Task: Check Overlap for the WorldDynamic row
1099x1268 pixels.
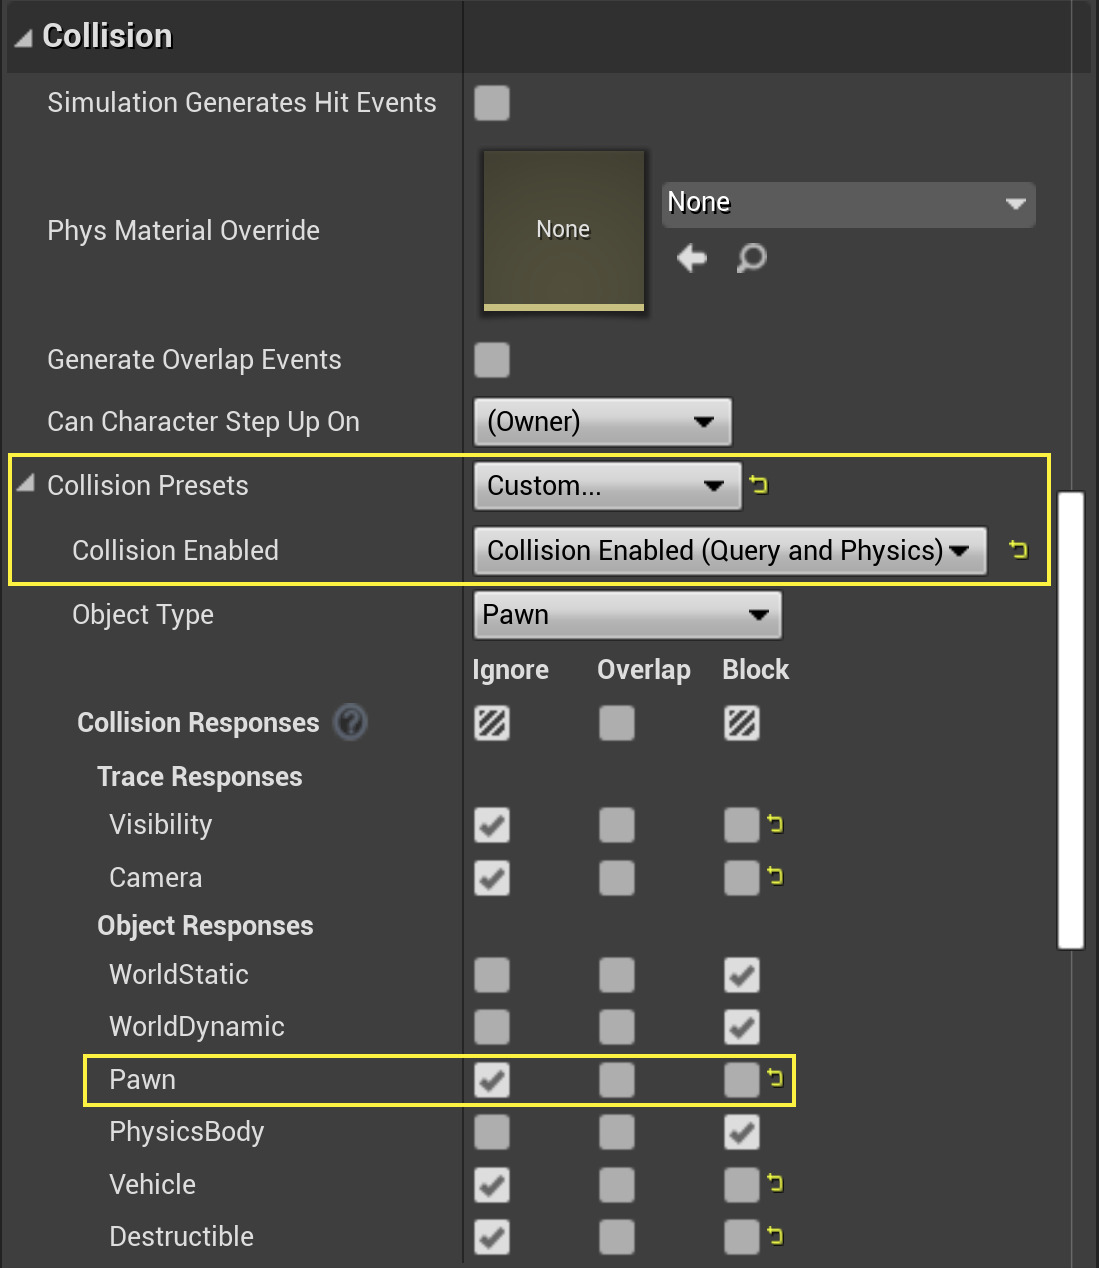Action: 616,1027
